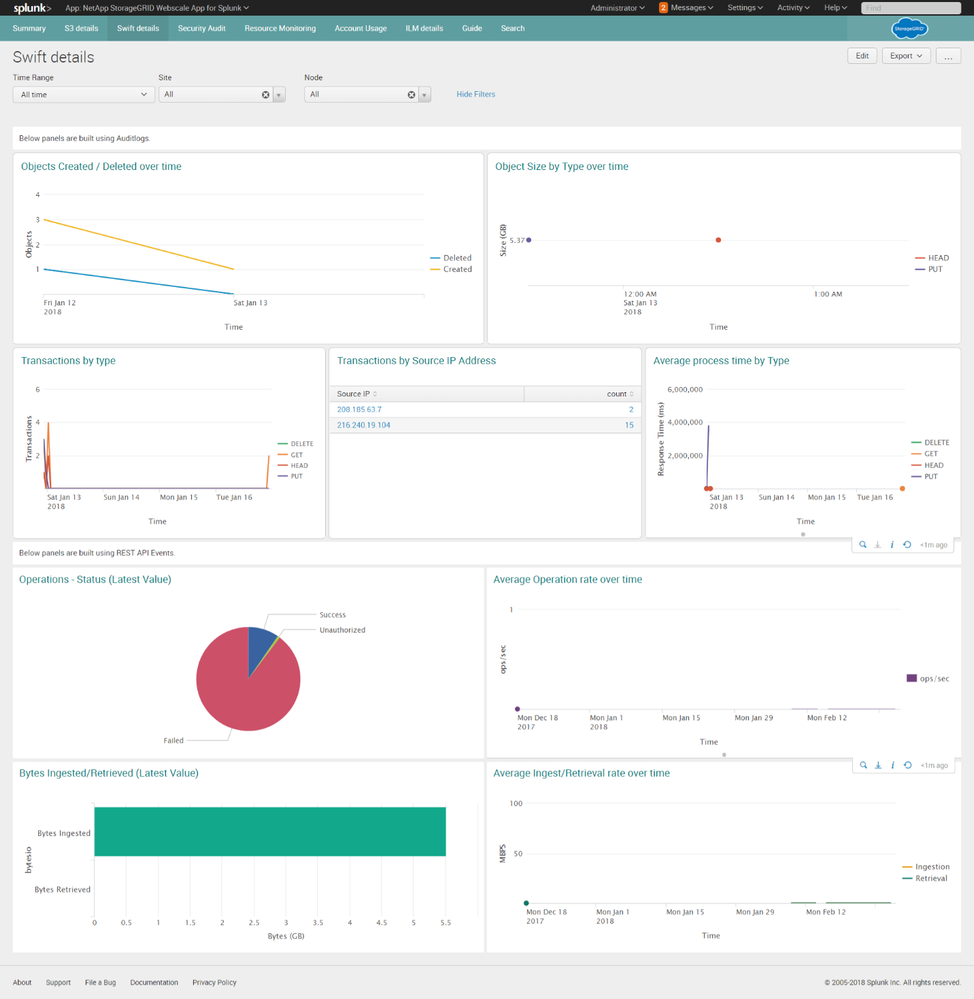Click the Find search field
Screen dimensions: 974x999
click(910, 8)
